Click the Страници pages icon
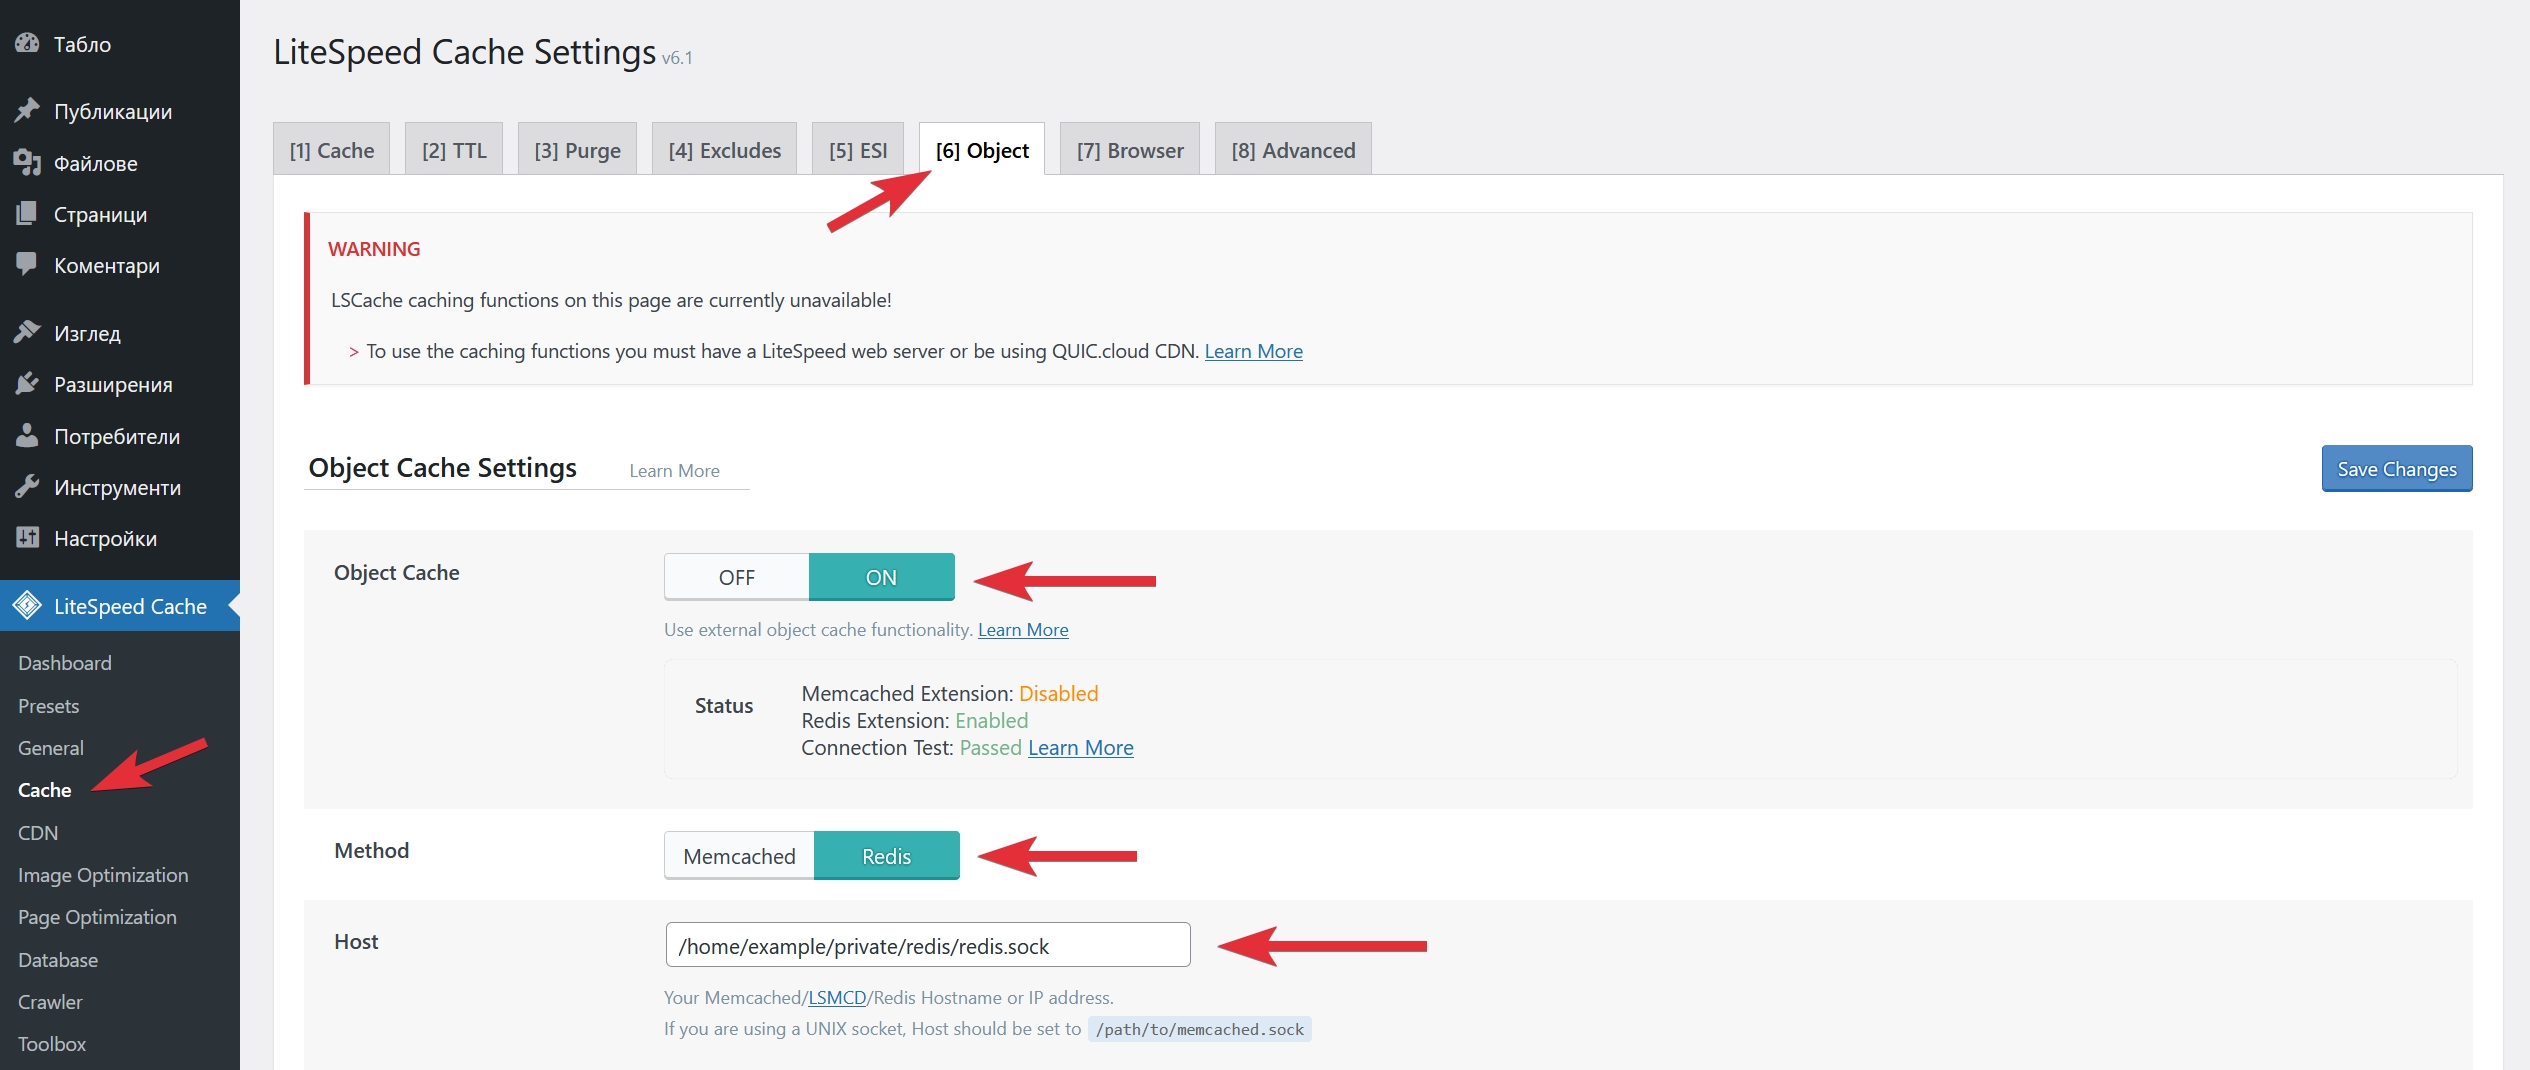2530x1070 pixels. click(27, 214)
